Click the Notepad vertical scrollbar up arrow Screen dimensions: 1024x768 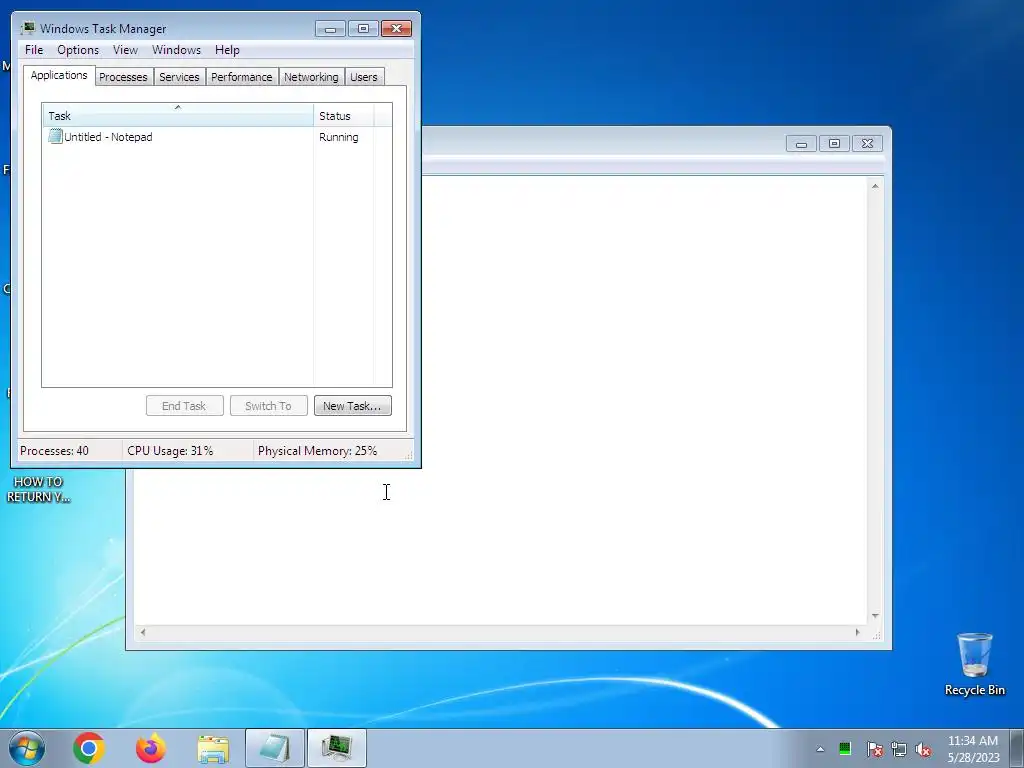pos(875,186)
